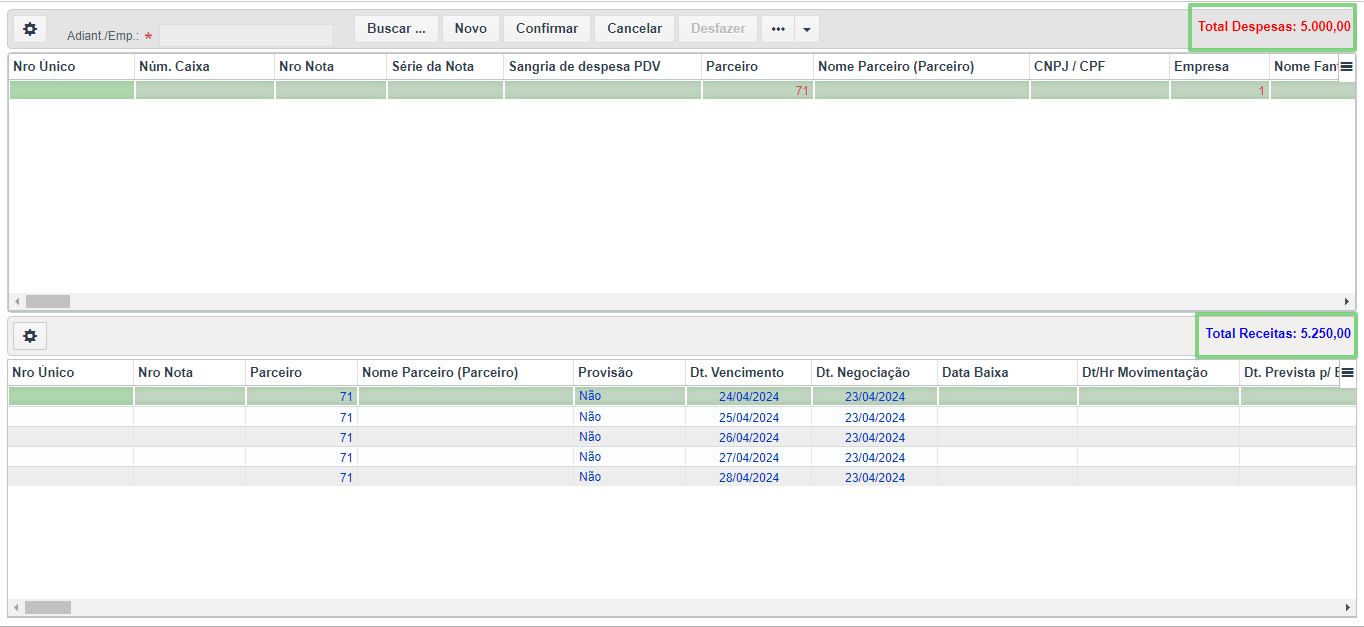Sort lower grid by Provisão column

click(x=629, y=372)
